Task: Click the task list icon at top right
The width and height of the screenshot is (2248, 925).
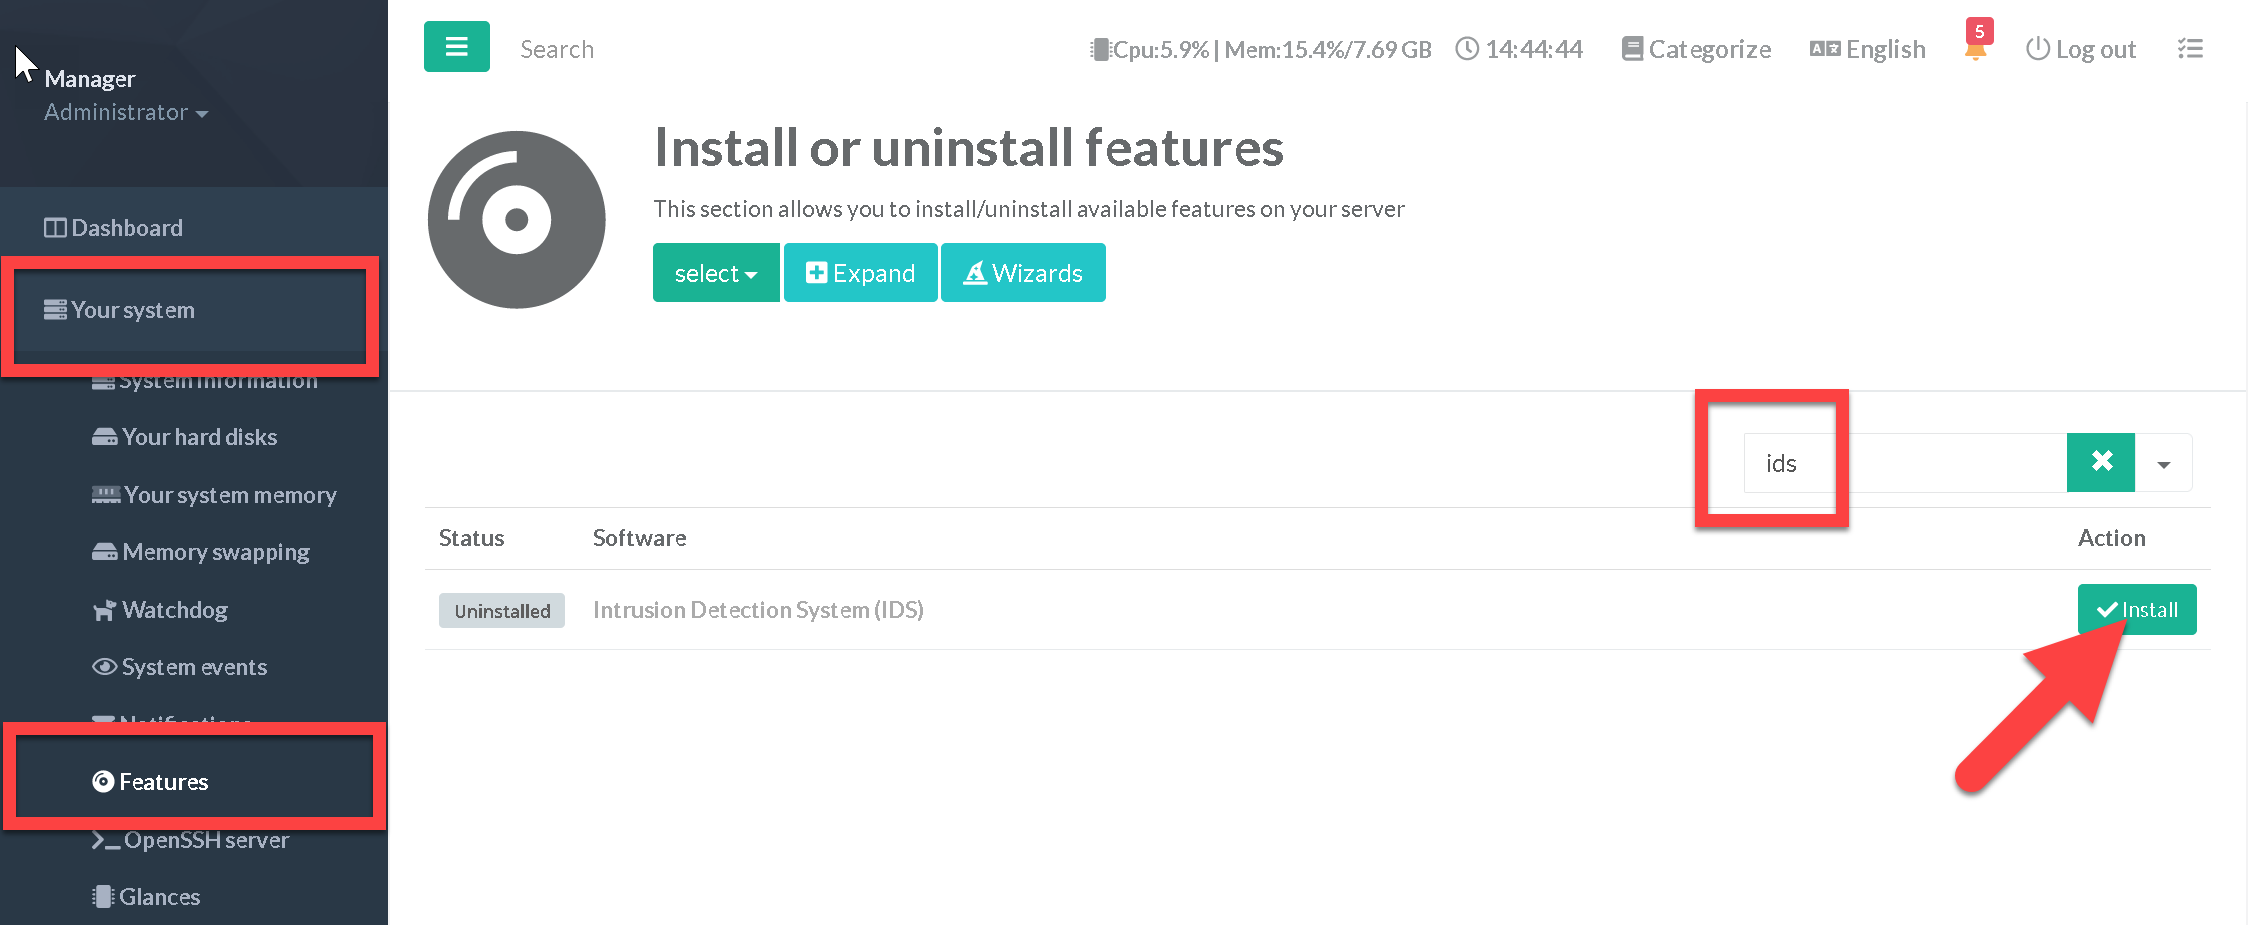Action: 2190,49
